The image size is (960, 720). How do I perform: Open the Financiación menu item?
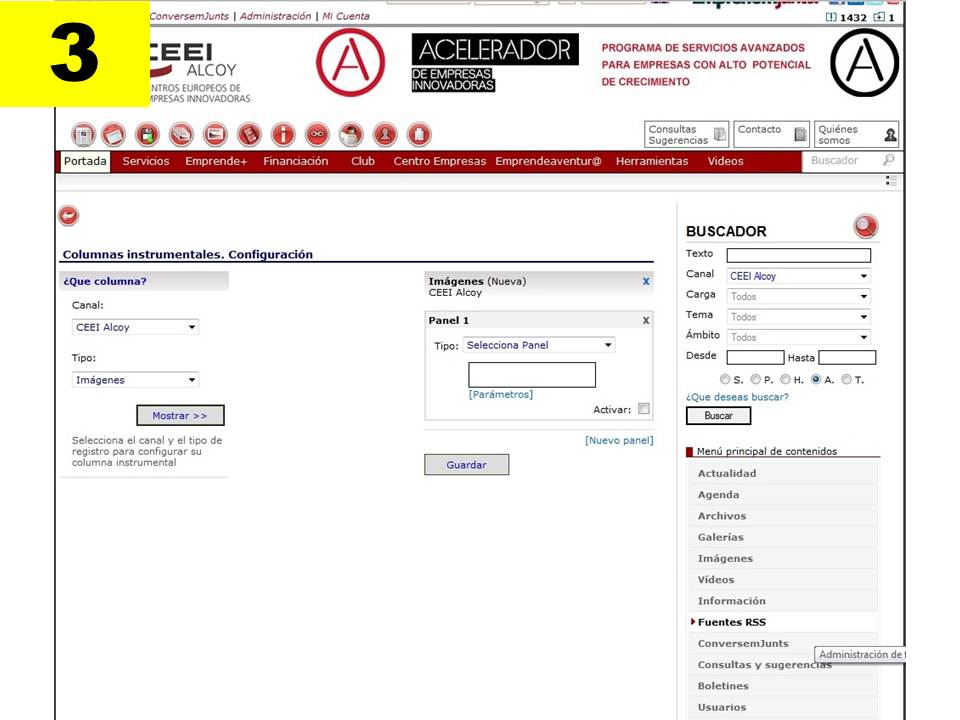tap(295, 161)
